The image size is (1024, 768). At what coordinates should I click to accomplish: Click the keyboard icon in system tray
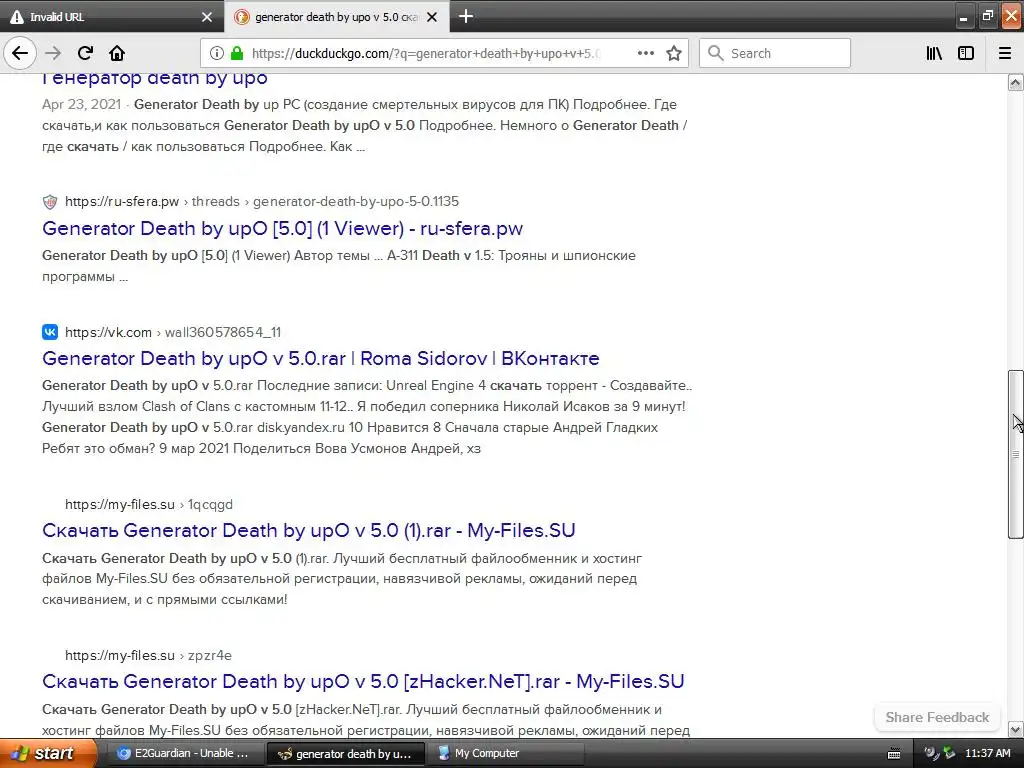coord(894,754)
